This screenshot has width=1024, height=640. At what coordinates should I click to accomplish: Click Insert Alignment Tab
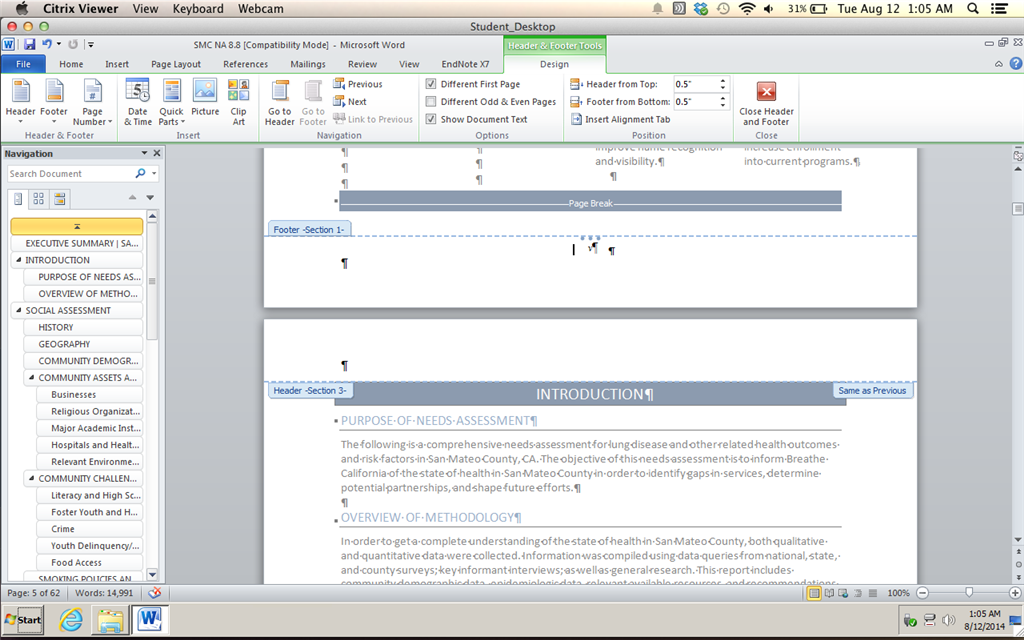coord(621,120)
